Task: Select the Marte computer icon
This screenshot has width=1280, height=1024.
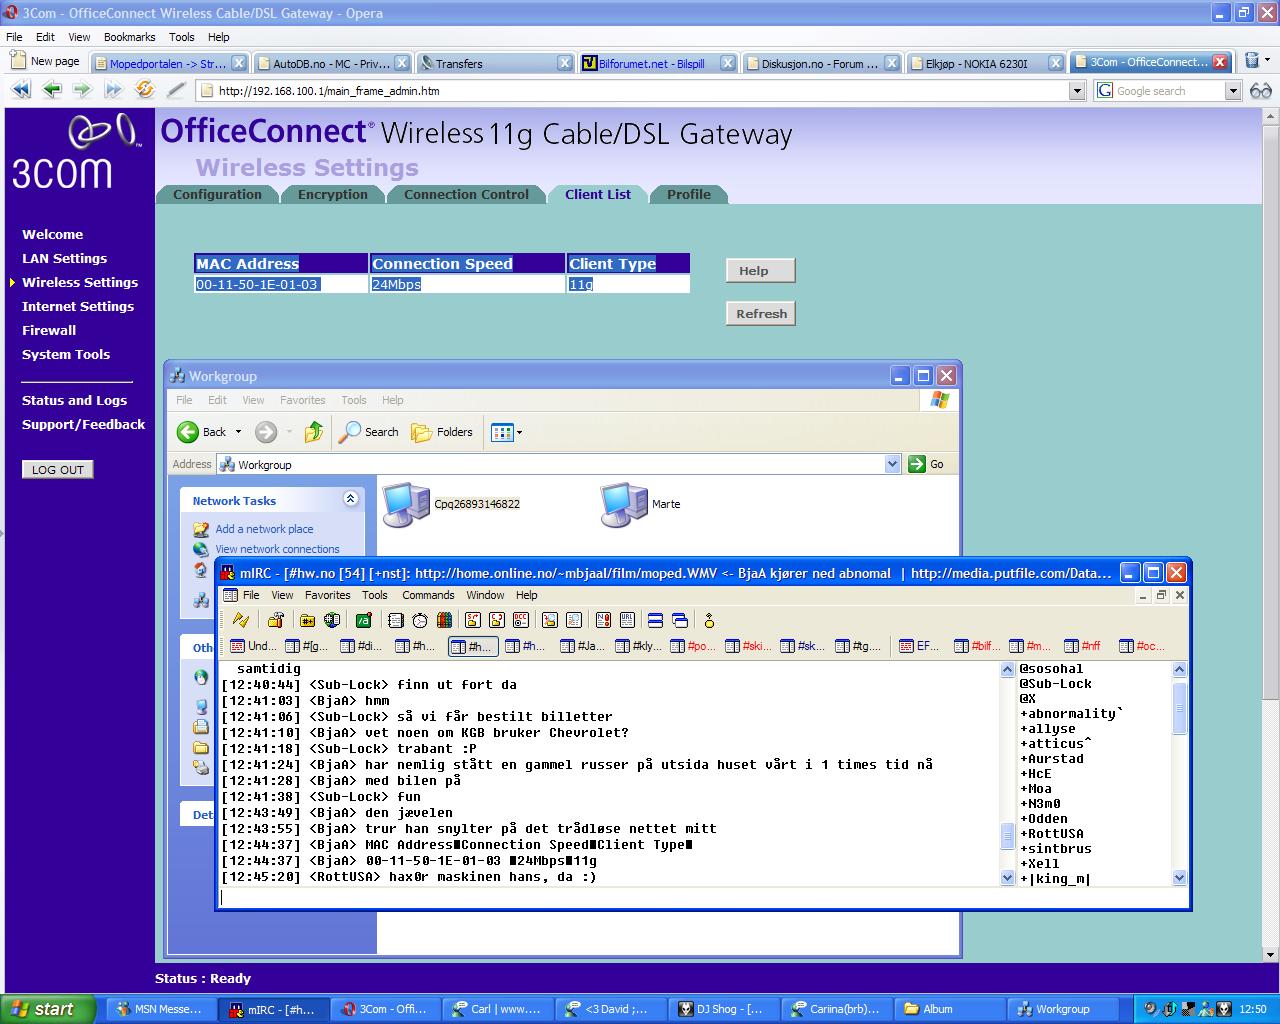Action: tap(640, 504)
